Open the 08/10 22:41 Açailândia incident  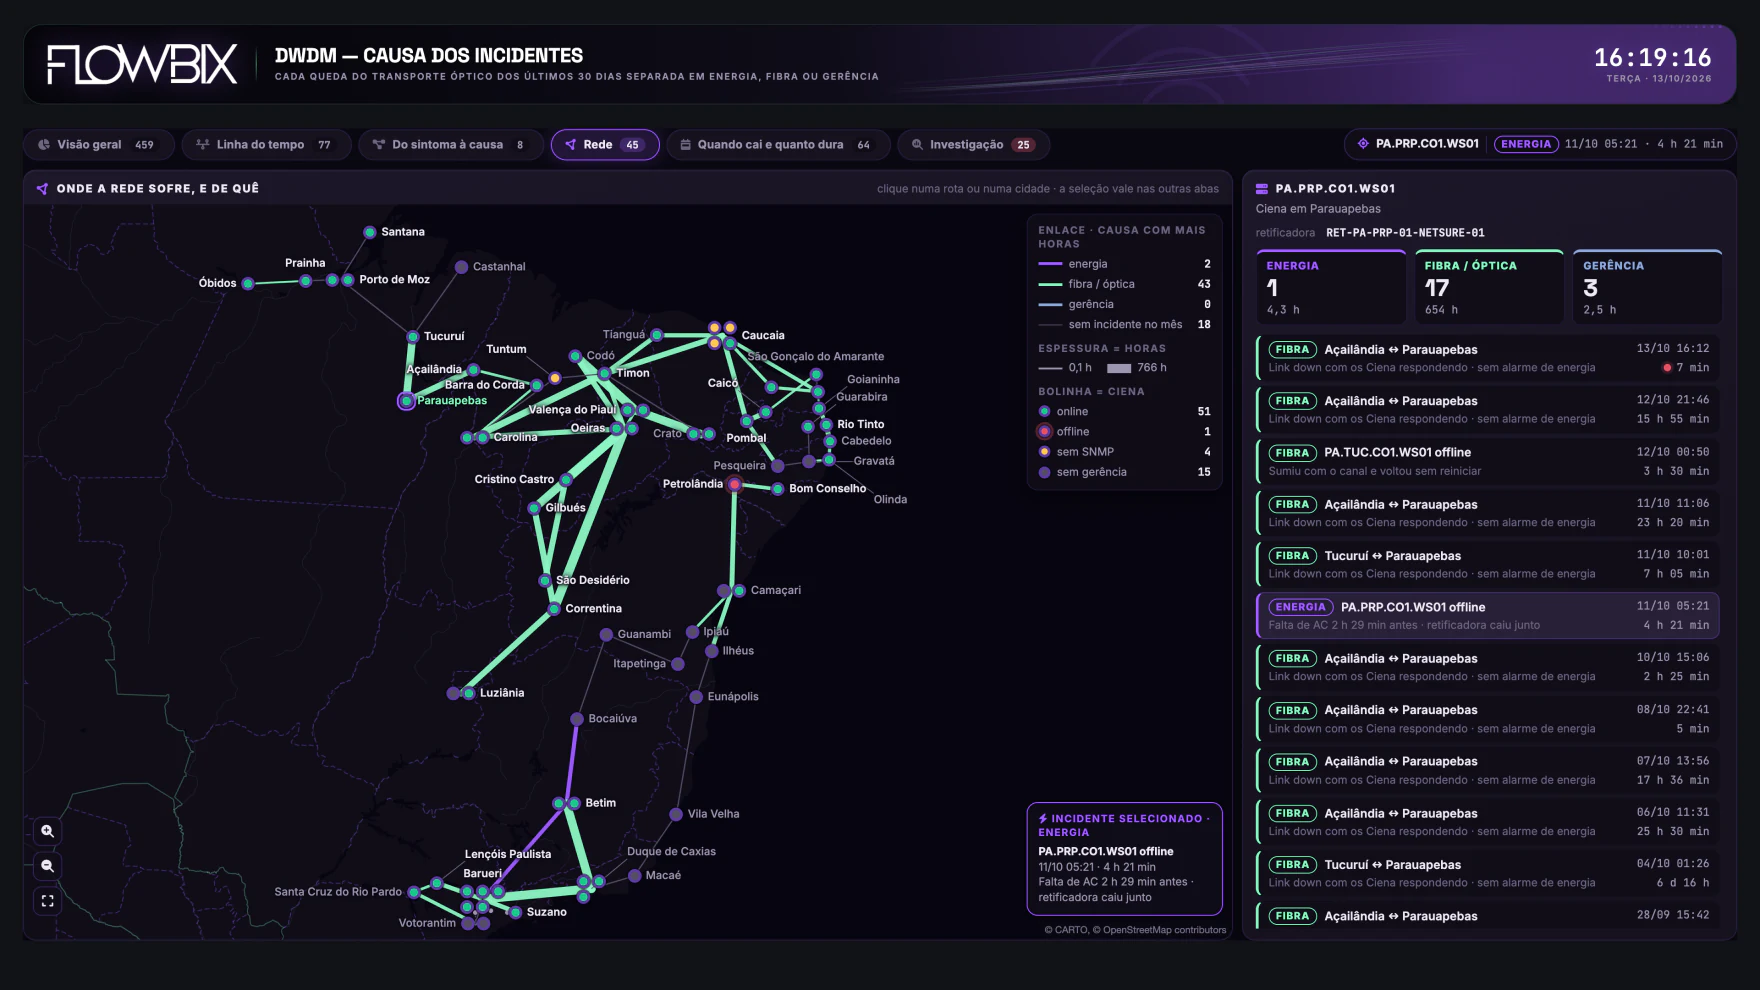coord(1488,719)
